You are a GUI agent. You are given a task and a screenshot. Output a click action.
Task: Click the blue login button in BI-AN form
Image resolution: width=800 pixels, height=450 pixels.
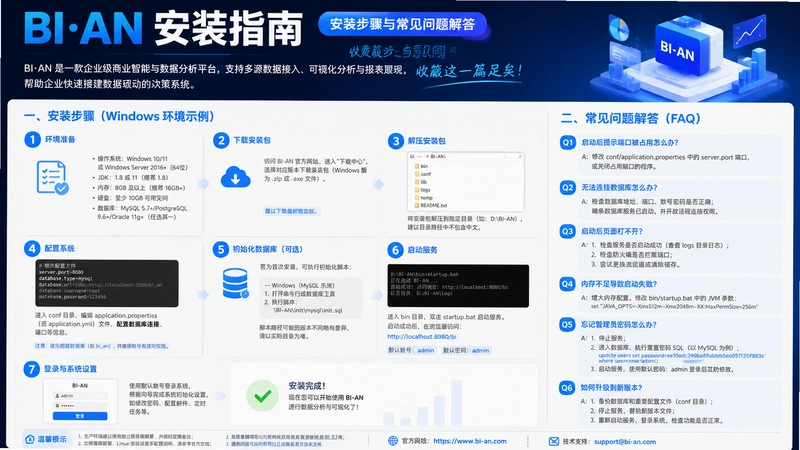pyautogui.click(x=80, y=416)
